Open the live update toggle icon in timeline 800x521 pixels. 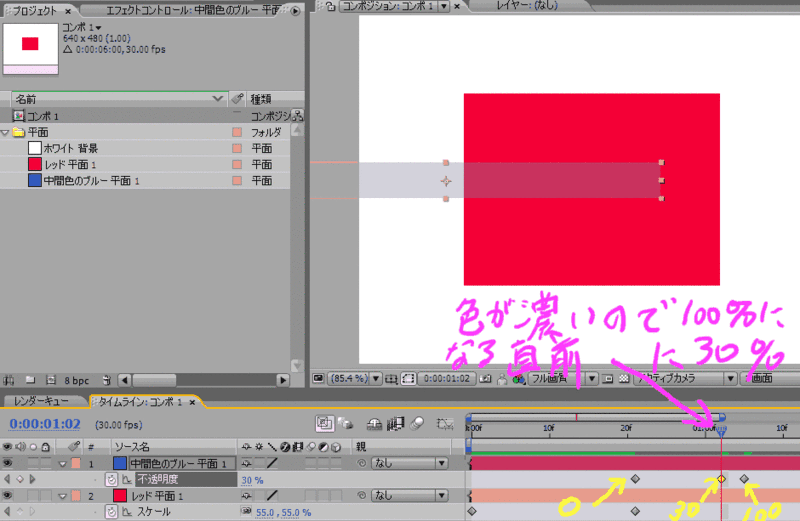tap(324, 424)
